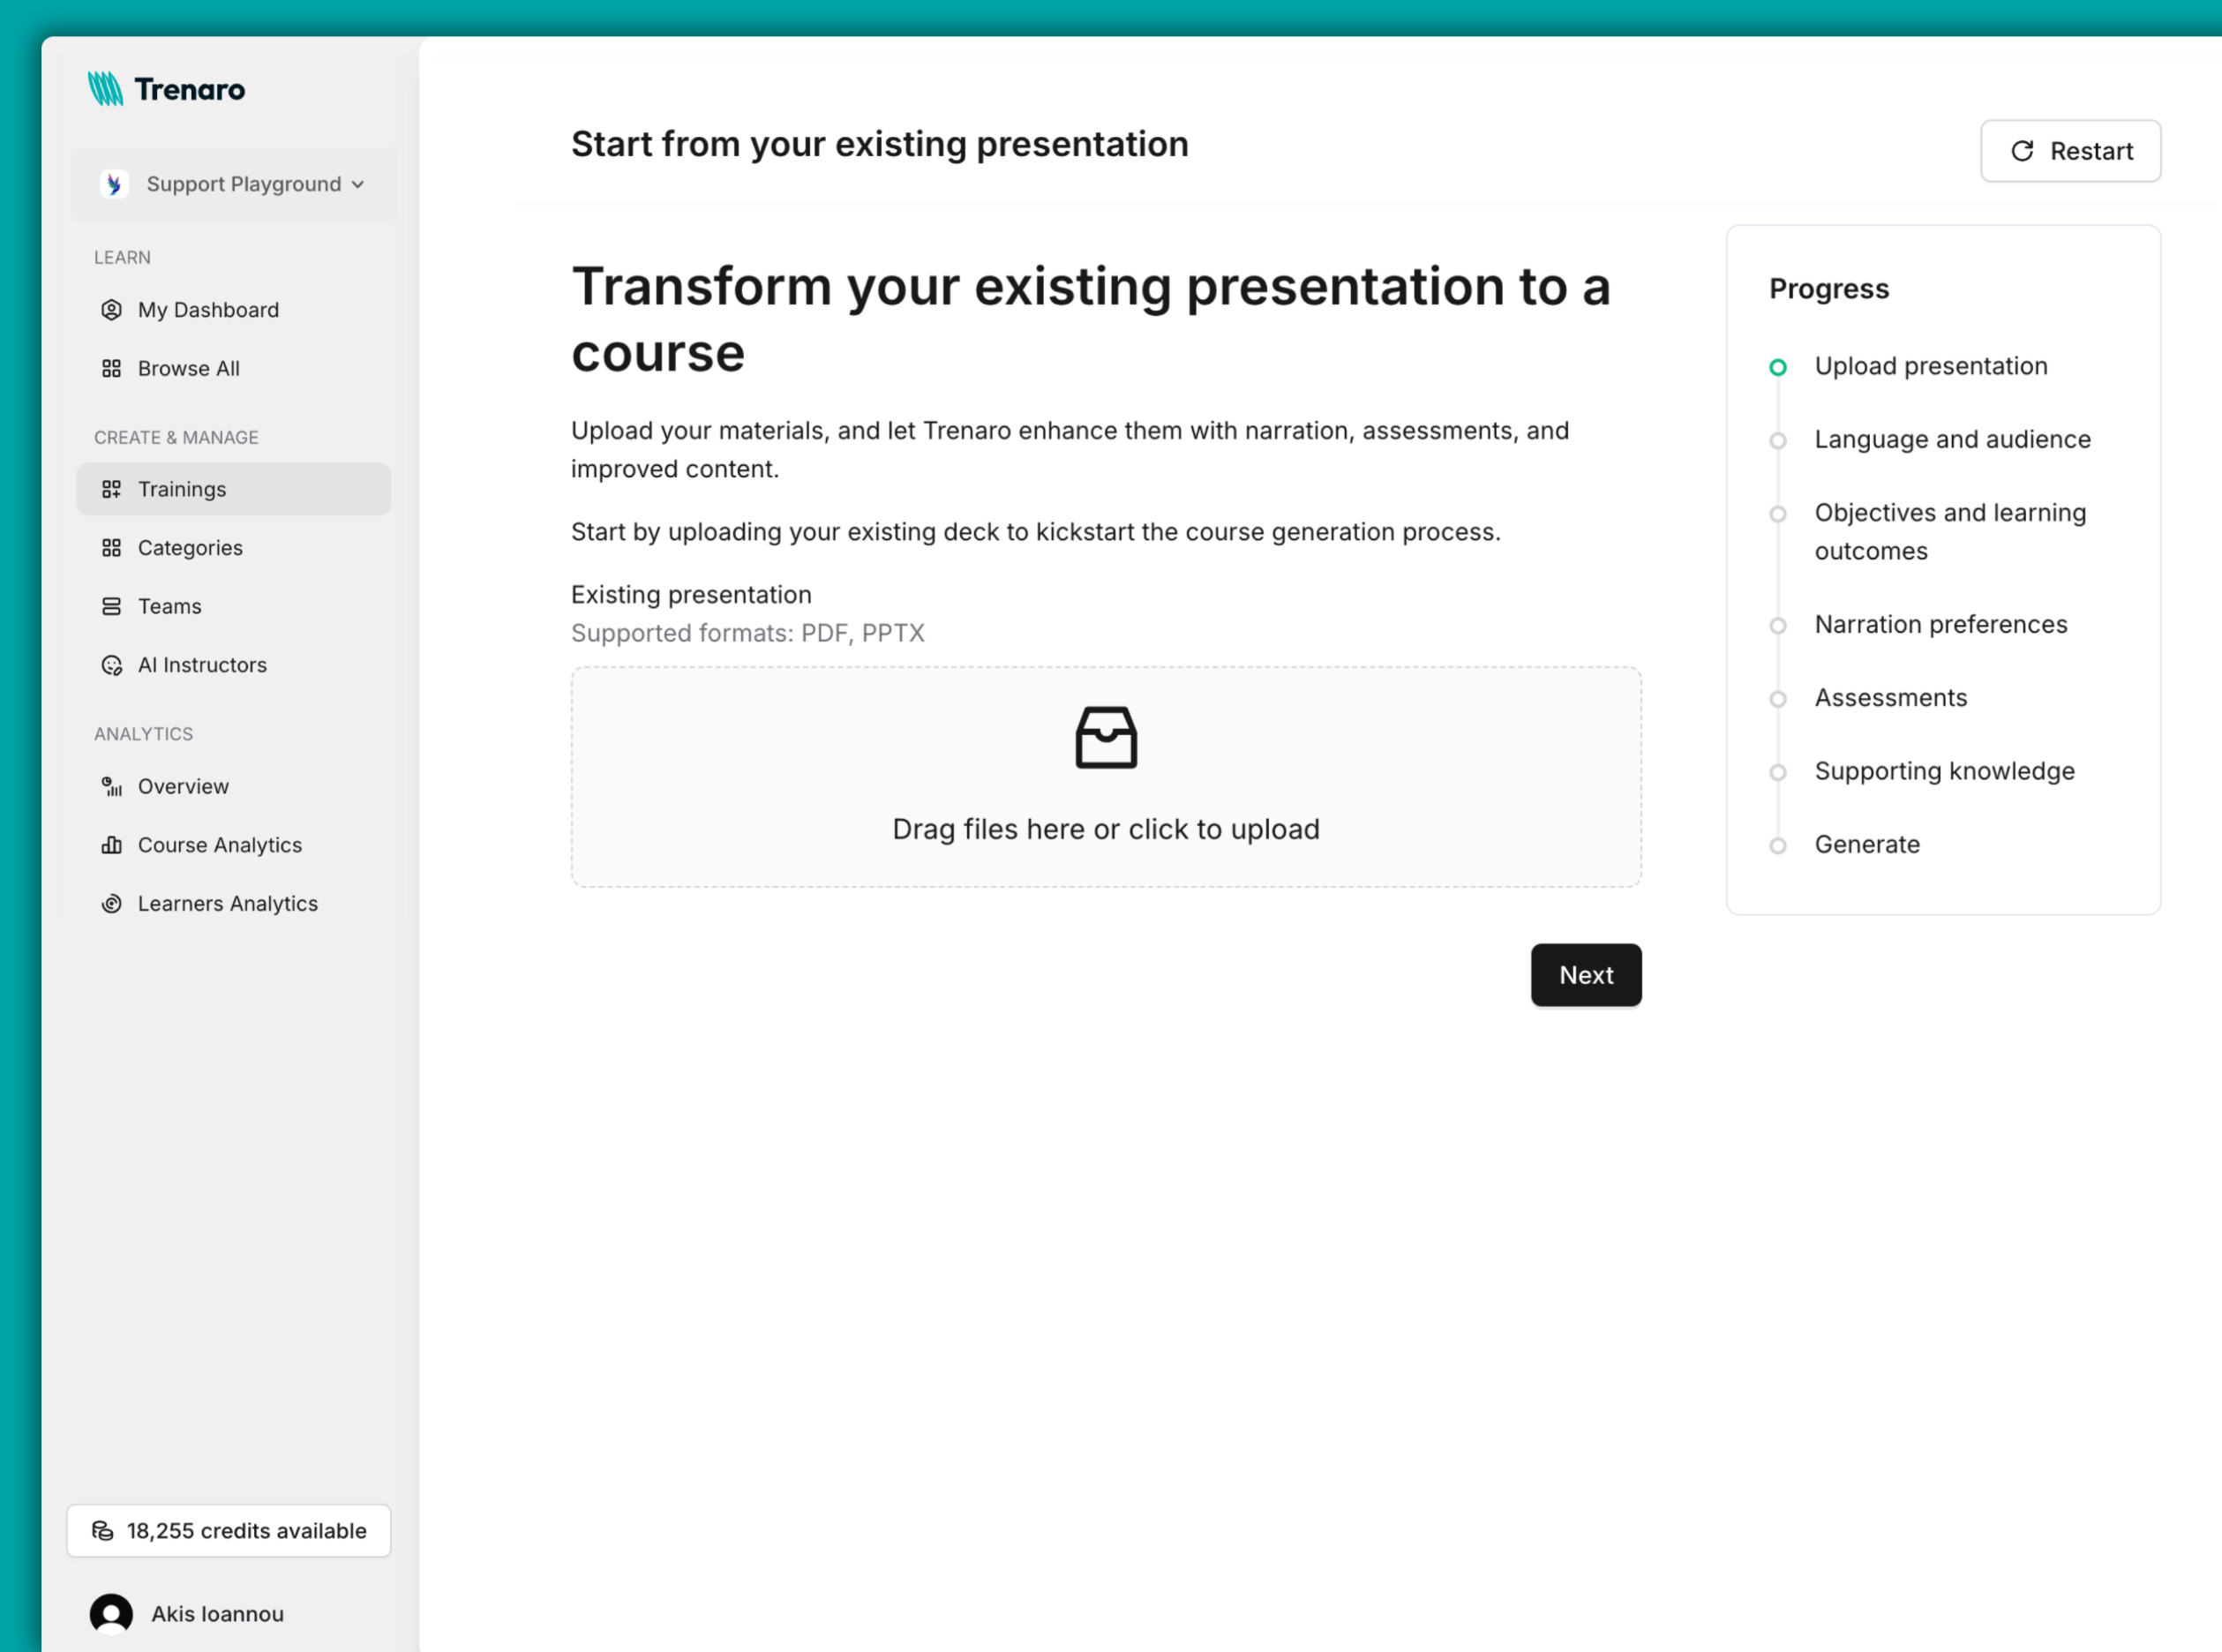Screen dimensions: 2222x1652
Task: Click the Course Analytics chart icon
Action: pos(112,845)
